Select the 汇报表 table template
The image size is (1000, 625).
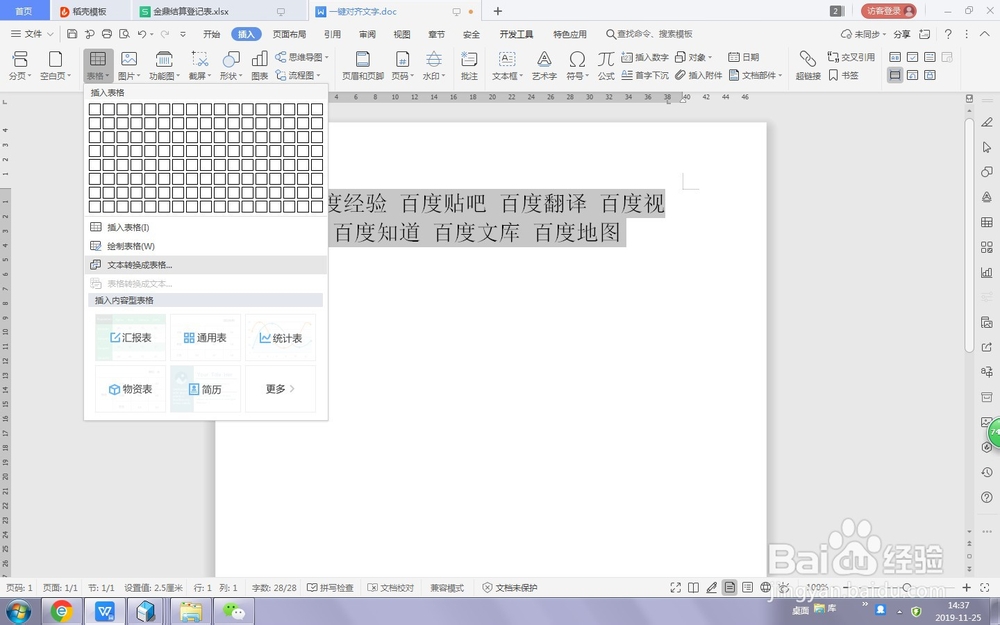click(131, 337)
